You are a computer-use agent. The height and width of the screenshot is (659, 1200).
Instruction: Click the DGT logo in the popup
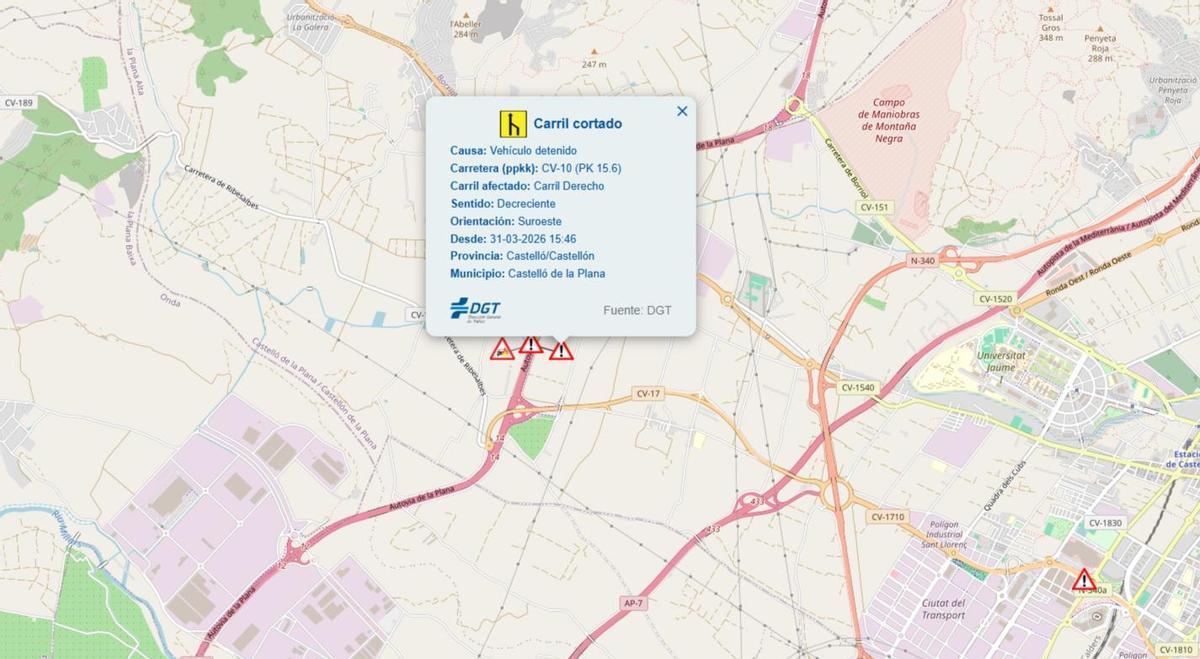(475, 309)
